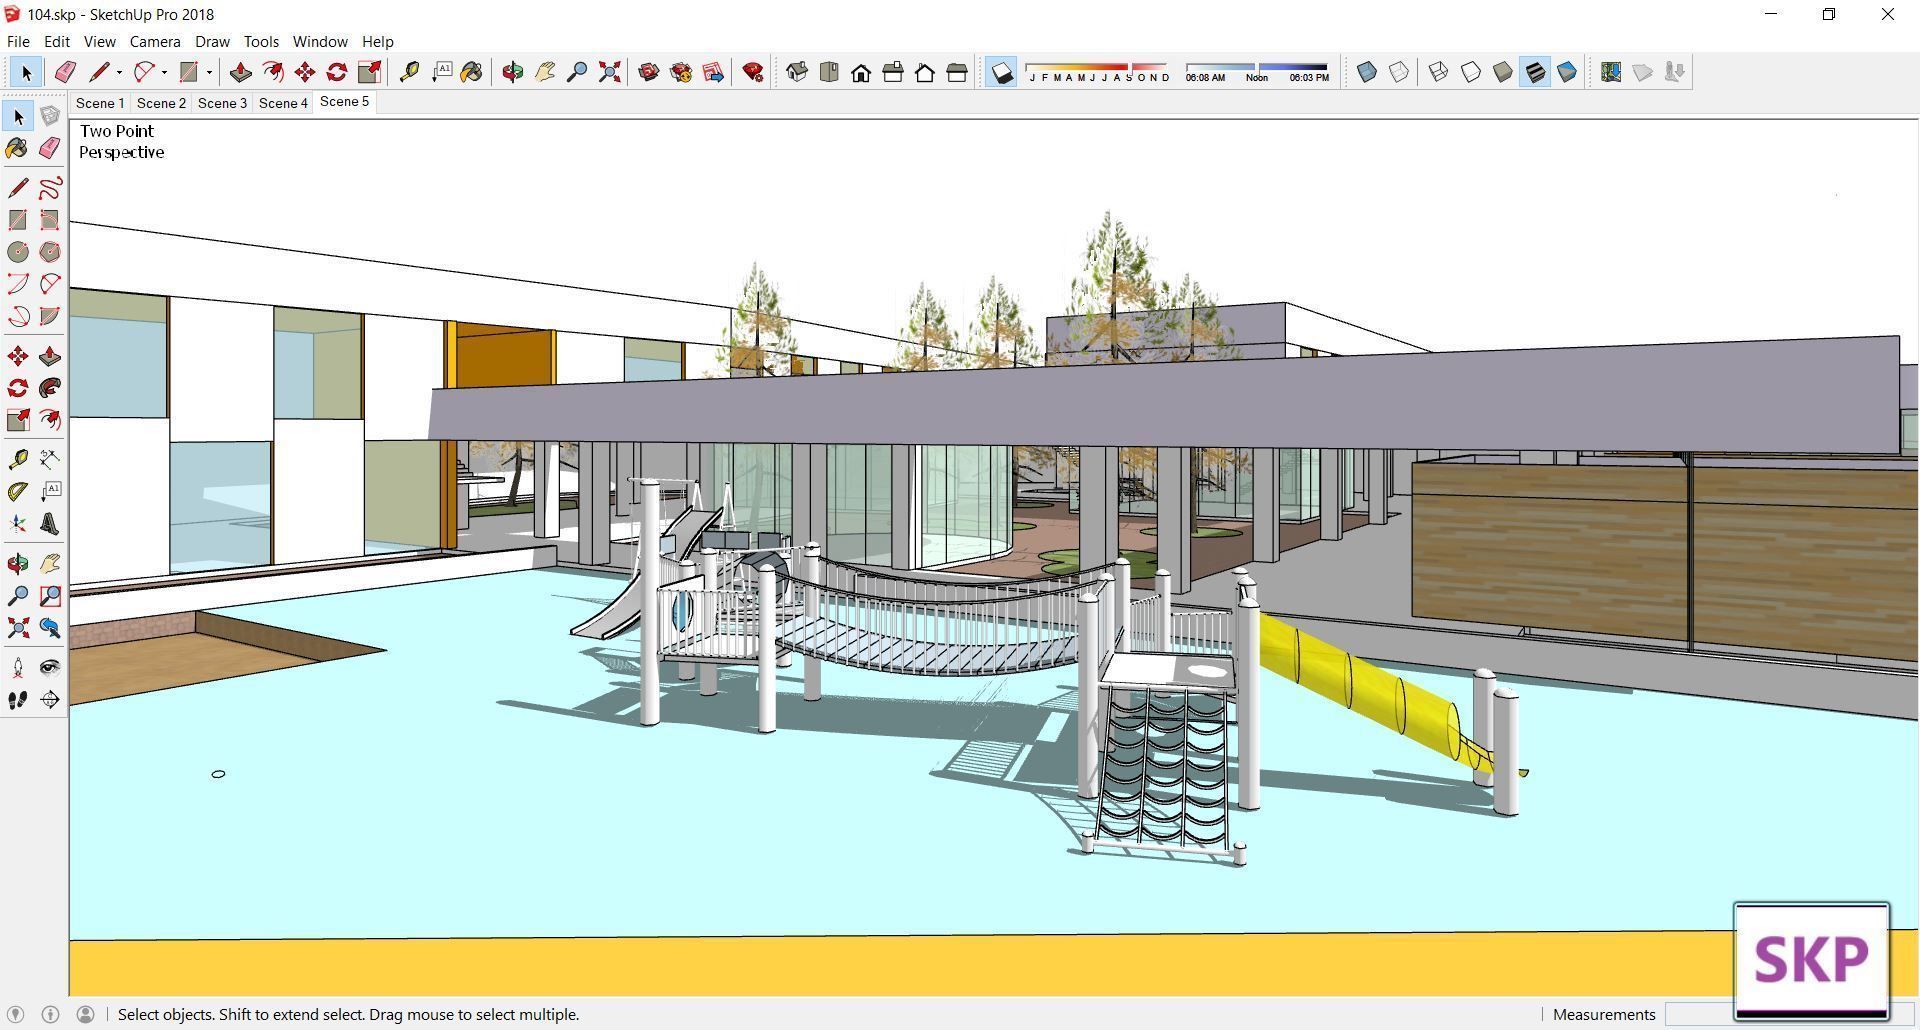Select the Paint Bucket tool in top toolbar
This screenshot has height=1030, width=1920.
click(472, 72)
